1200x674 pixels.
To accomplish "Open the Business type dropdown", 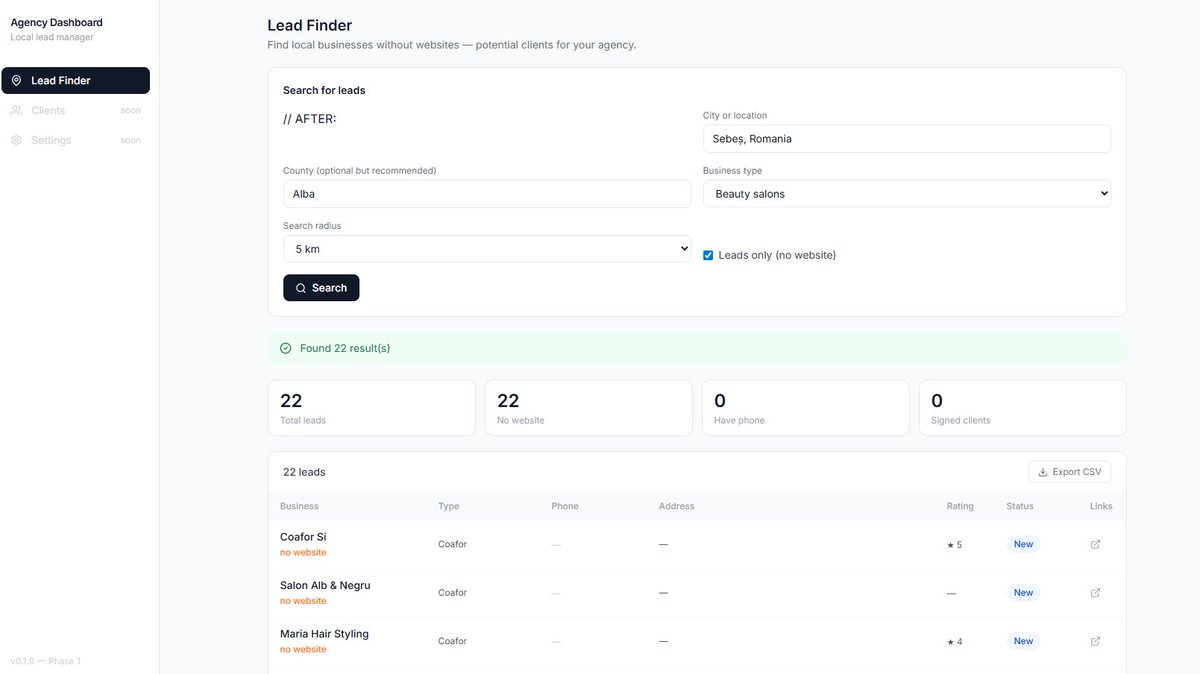I will (906, 194).
